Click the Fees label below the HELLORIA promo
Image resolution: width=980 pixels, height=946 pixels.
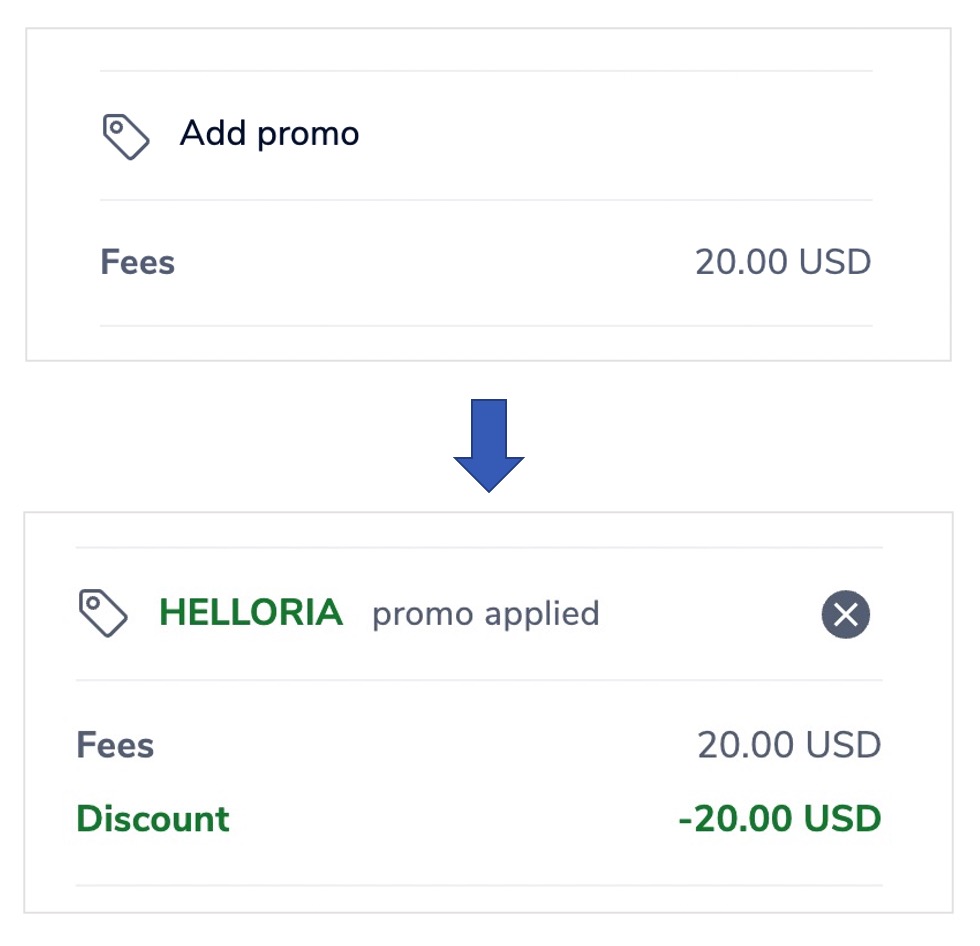point(115,745)
